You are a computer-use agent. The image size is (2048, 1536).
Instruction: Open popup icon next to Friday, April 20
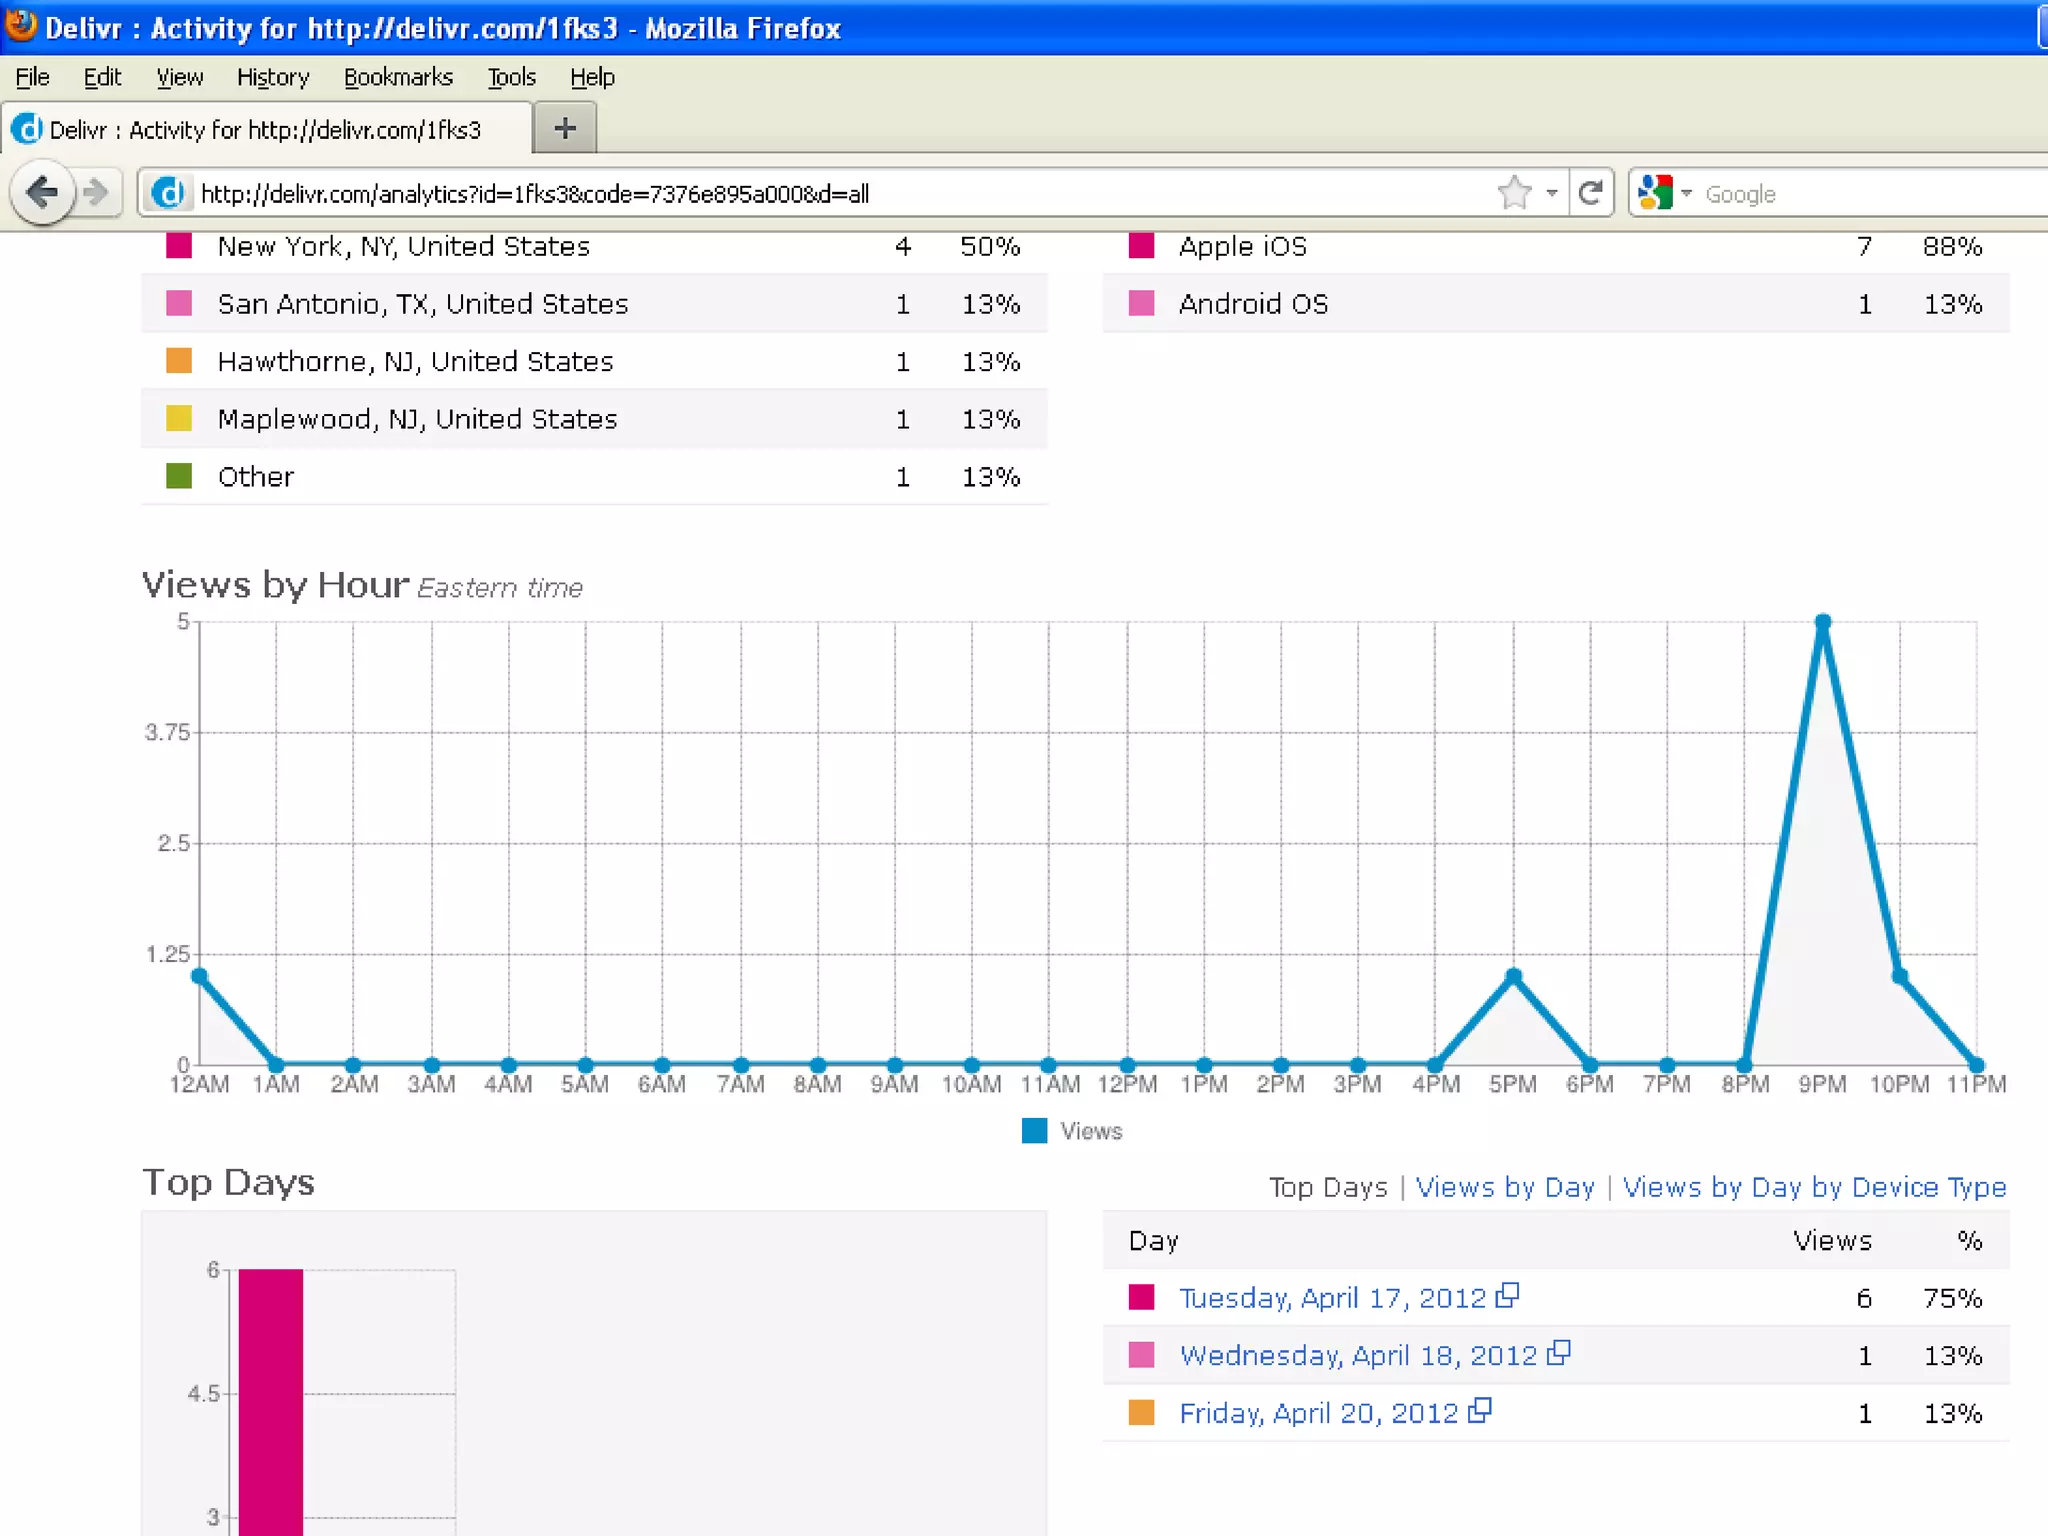click(1480, 1411)
